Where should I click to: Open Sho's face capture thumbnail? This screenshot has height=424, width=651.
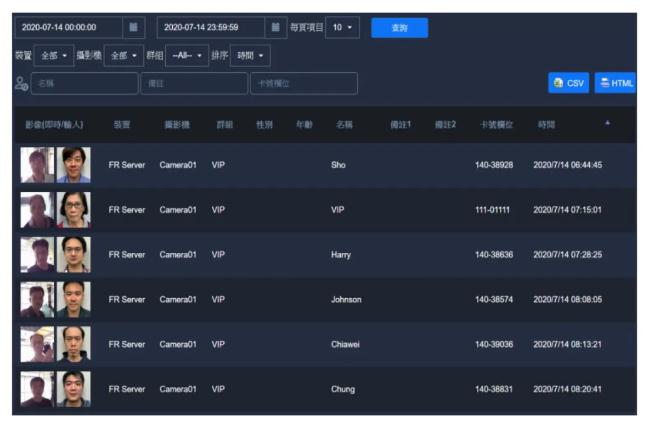[38, 165]
